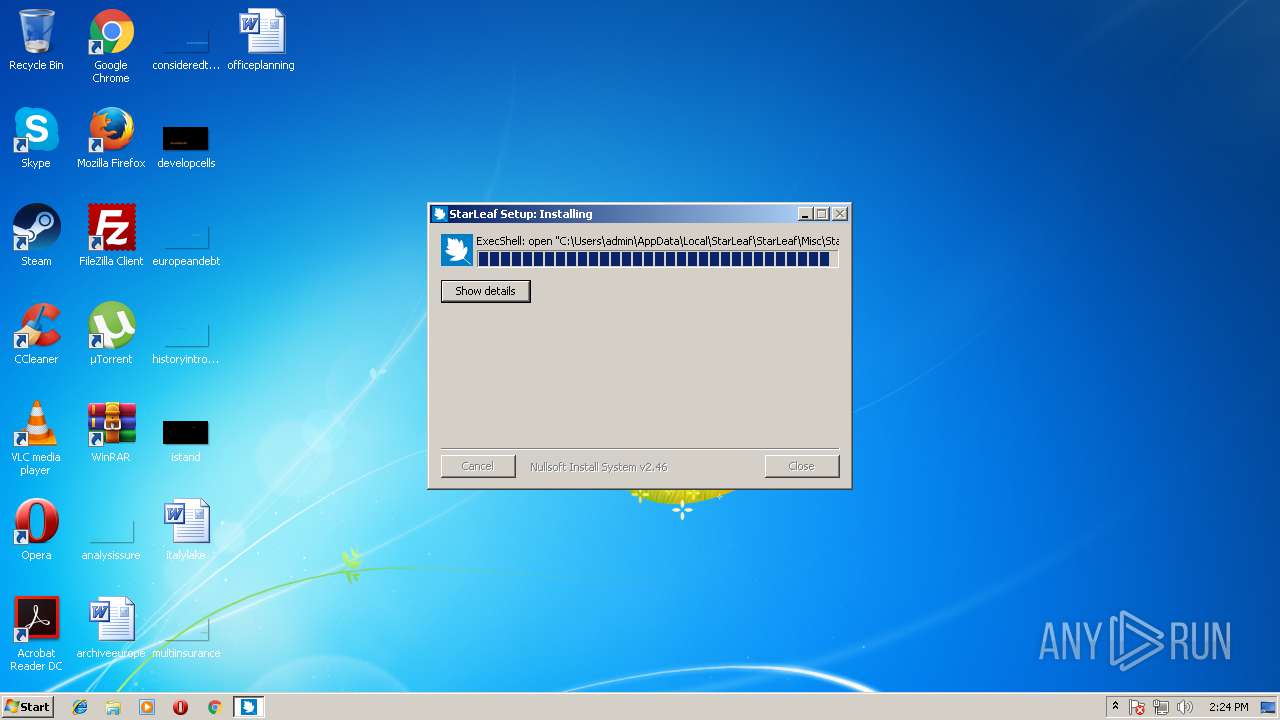
Task: Open VLC media player shortcut
Action: 36,438
